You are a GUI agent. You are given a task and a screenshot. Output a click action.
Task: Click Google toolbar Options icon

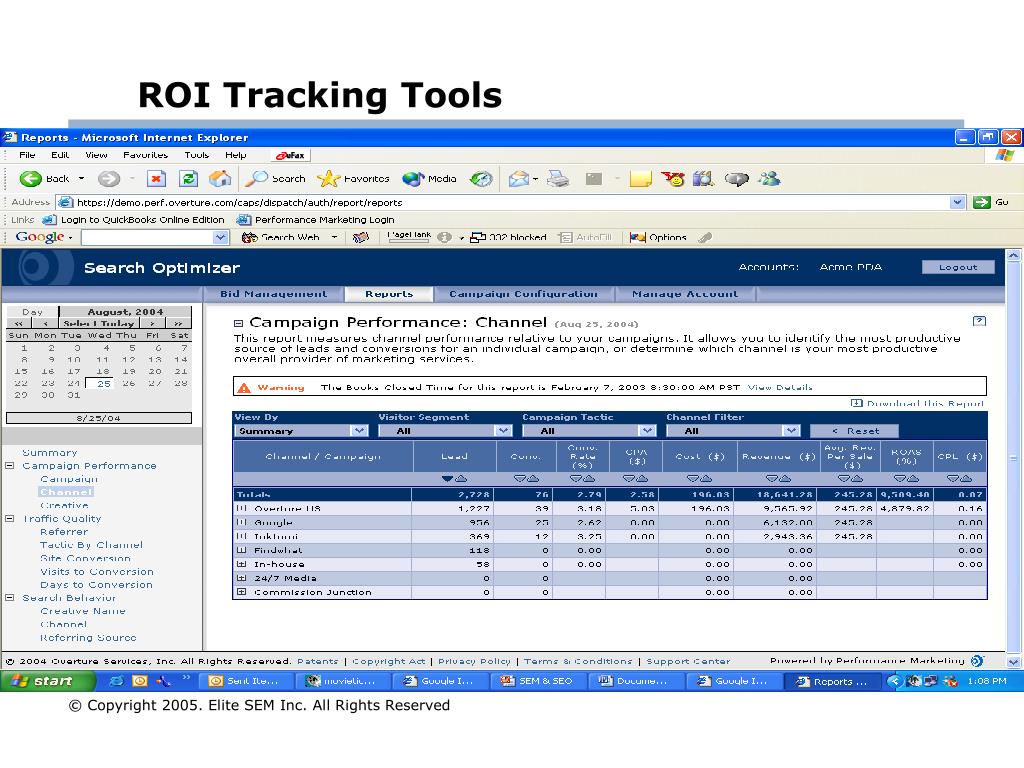[x=637, y=237]
